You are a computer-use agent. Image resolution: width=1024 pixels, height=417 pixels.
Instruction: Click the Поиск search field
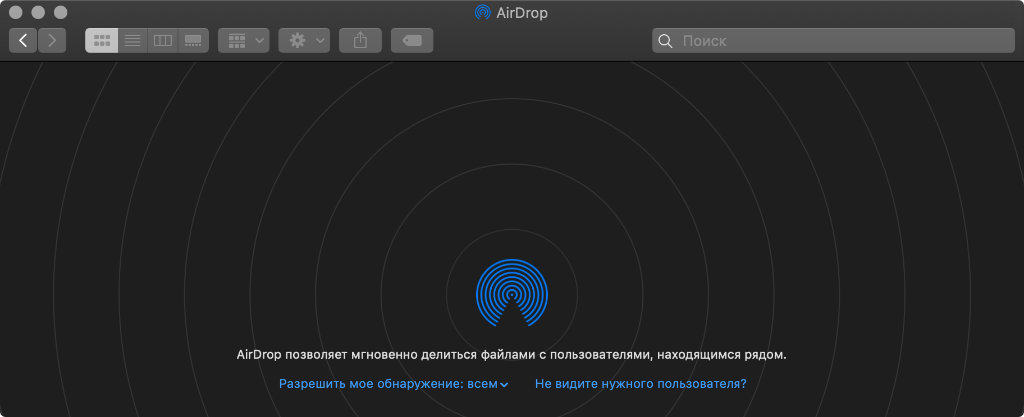pos(833,40)
